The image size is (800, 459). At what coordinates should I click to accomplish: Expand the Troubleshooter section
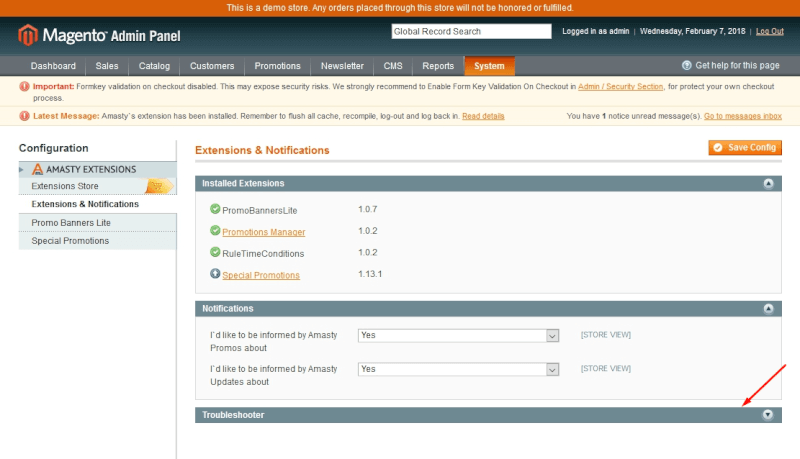(768, 415)
